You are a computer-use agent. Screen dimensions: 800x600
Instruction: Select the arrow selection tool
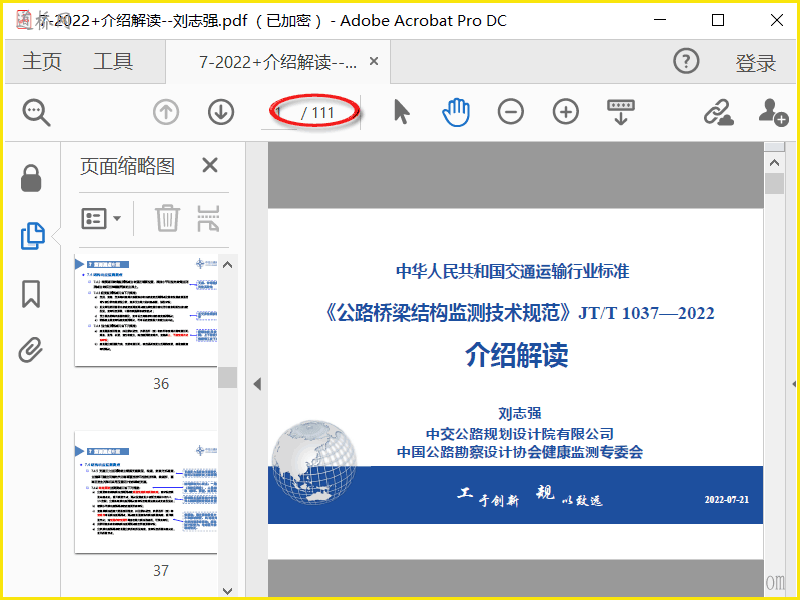pyautogui.click(x=402, y=112)
